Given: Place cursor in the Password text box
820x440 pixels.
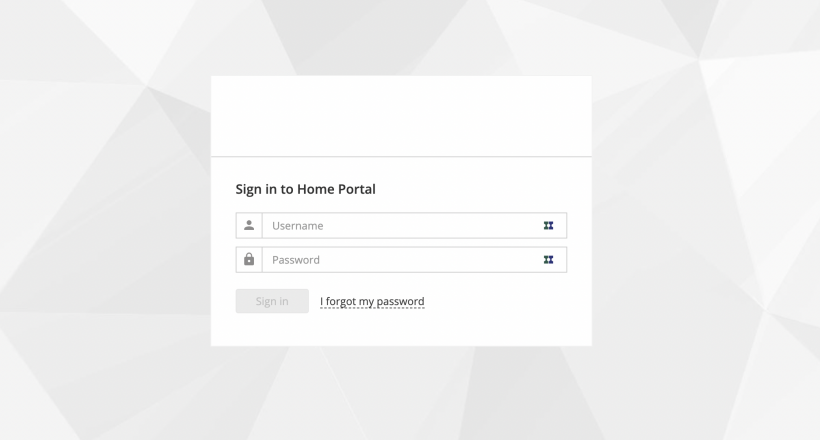Looking at the screenshot, I should [x=400, y=260].
